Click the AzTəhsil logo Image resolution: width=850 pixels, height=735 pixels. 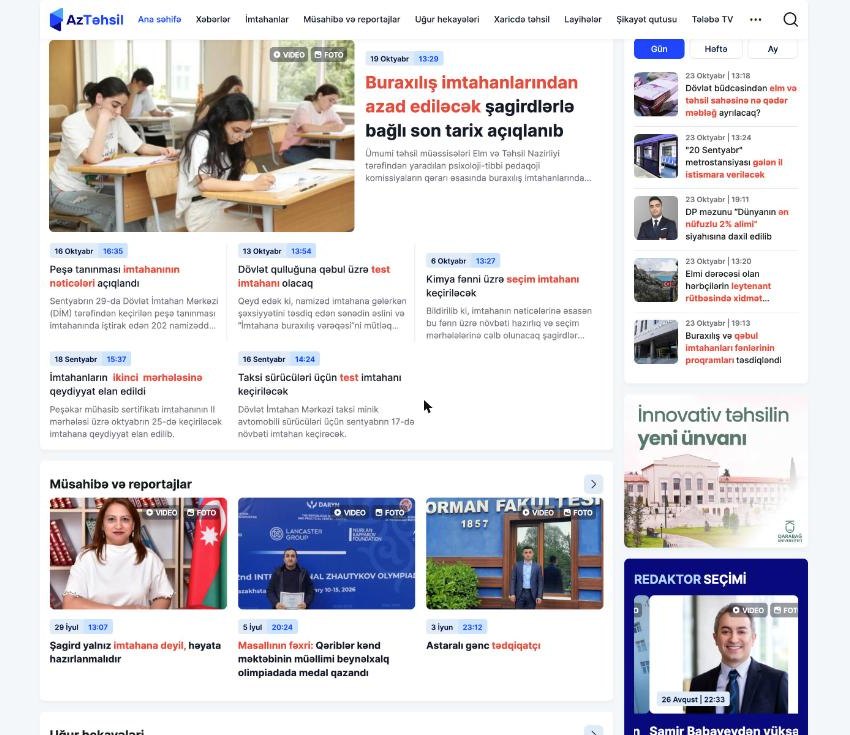point(87,20)
